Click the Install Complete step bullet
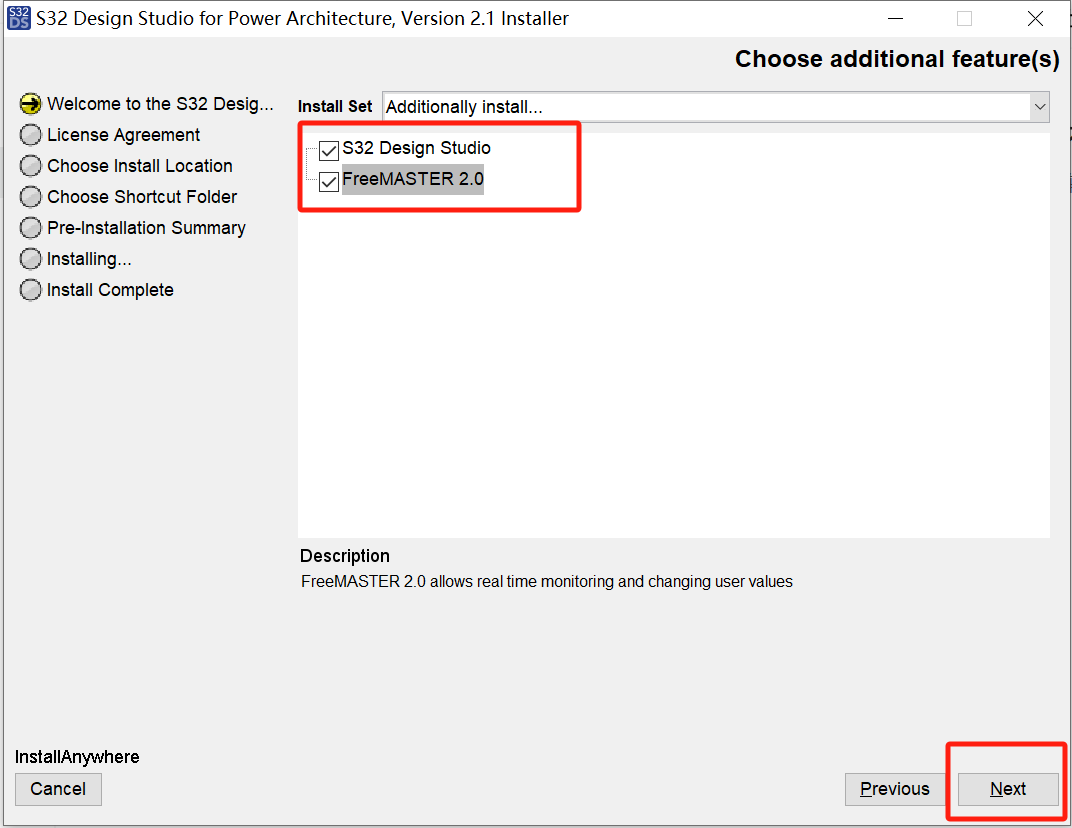The height and width of the screenshot is (828, 1072). (30, 290)
